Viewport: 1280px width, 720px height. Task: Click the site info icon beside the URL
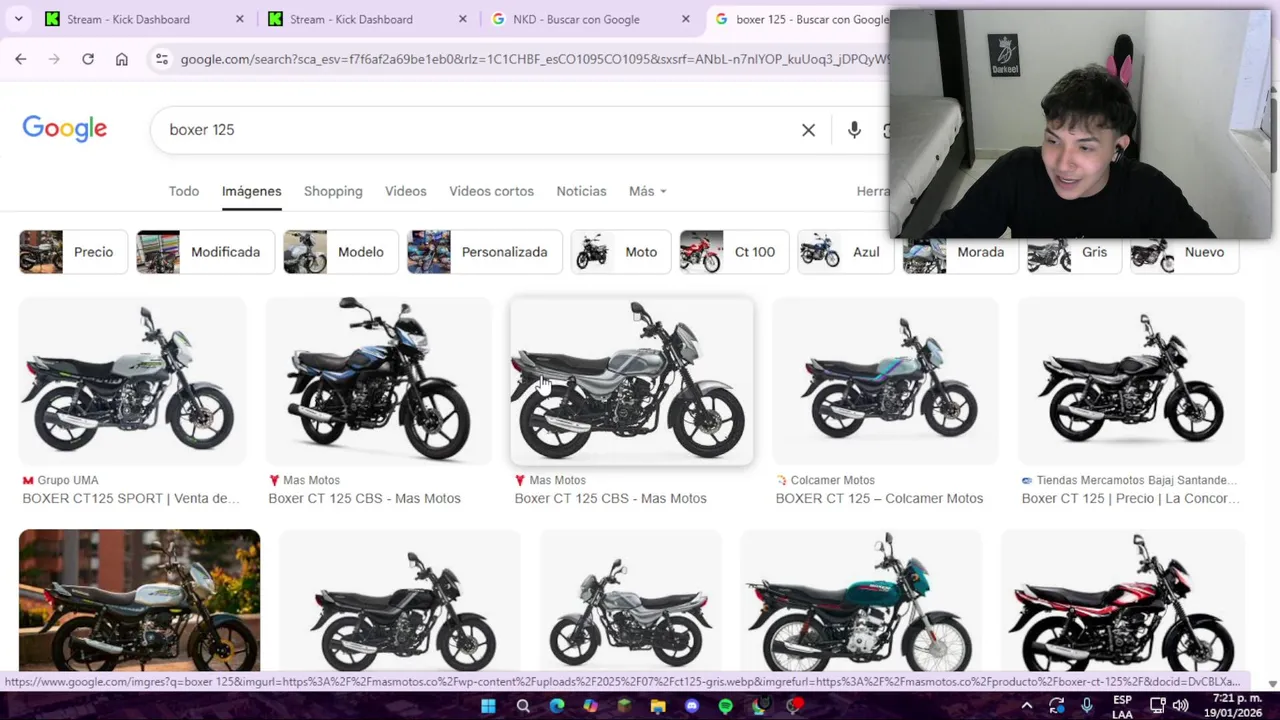coord(161,59)
